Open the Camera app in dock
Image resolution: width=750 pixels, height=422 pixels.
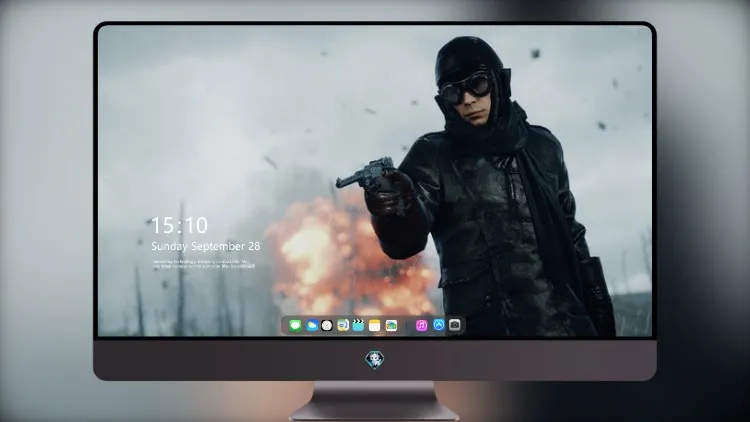click(455, 325)
